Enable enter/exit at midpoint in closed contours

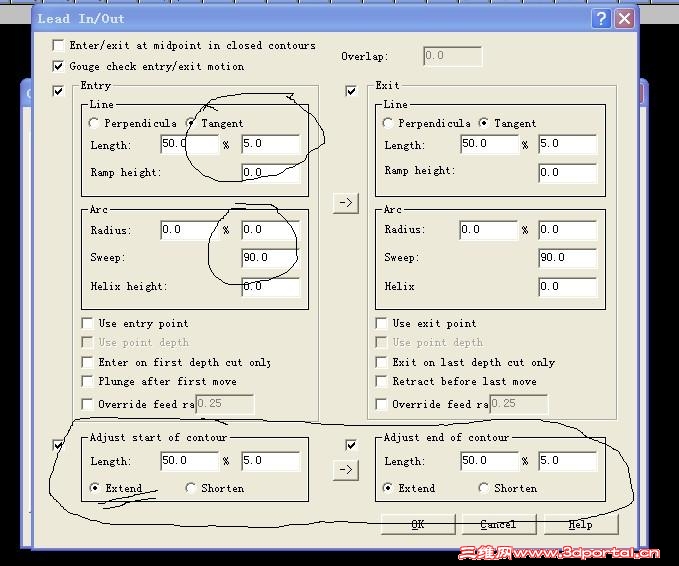tap(58, 45)
